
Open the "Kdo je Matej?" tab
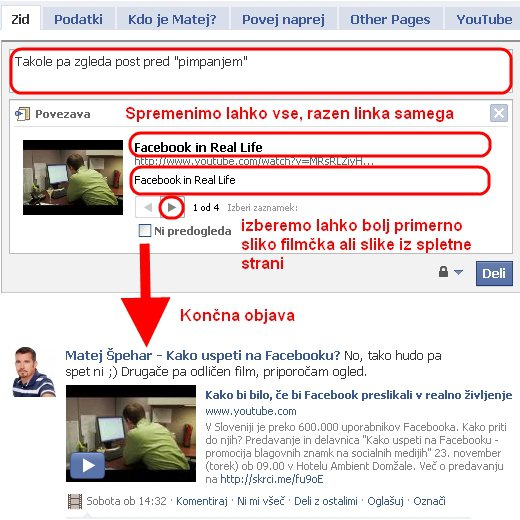pos(172,19)
